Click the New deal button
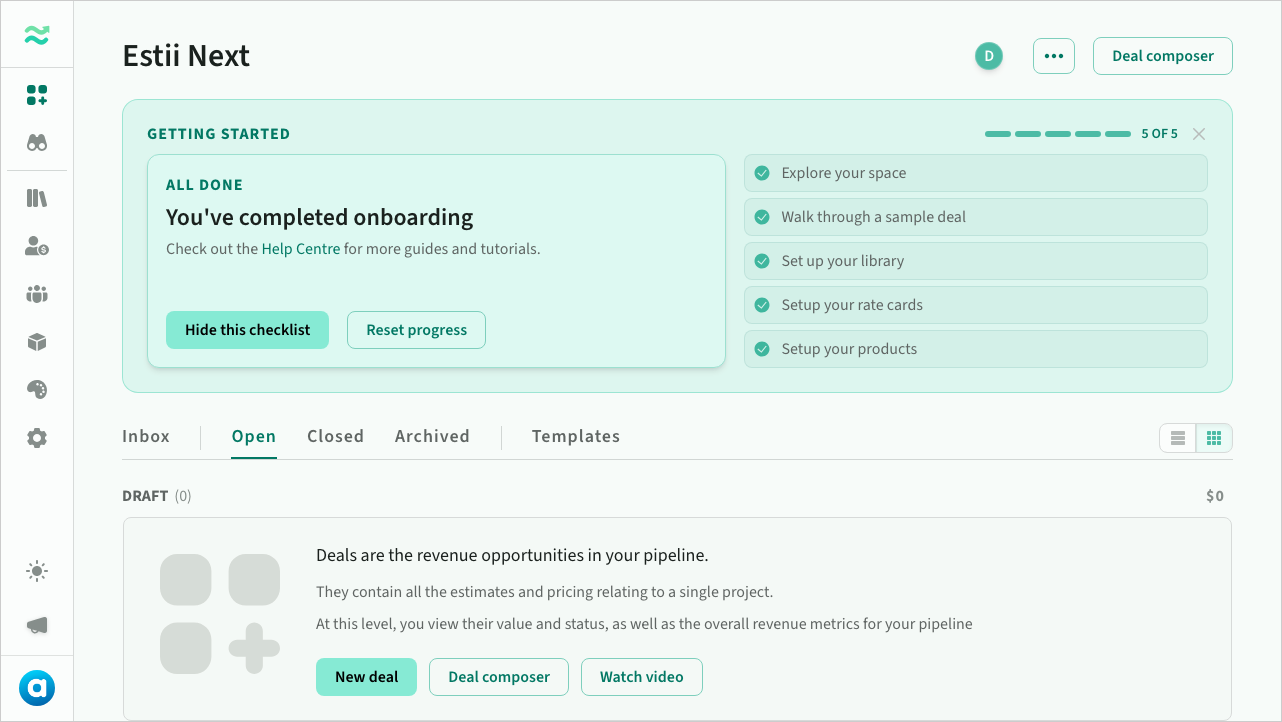1282x722 pixels. click(x=366, y=677)
